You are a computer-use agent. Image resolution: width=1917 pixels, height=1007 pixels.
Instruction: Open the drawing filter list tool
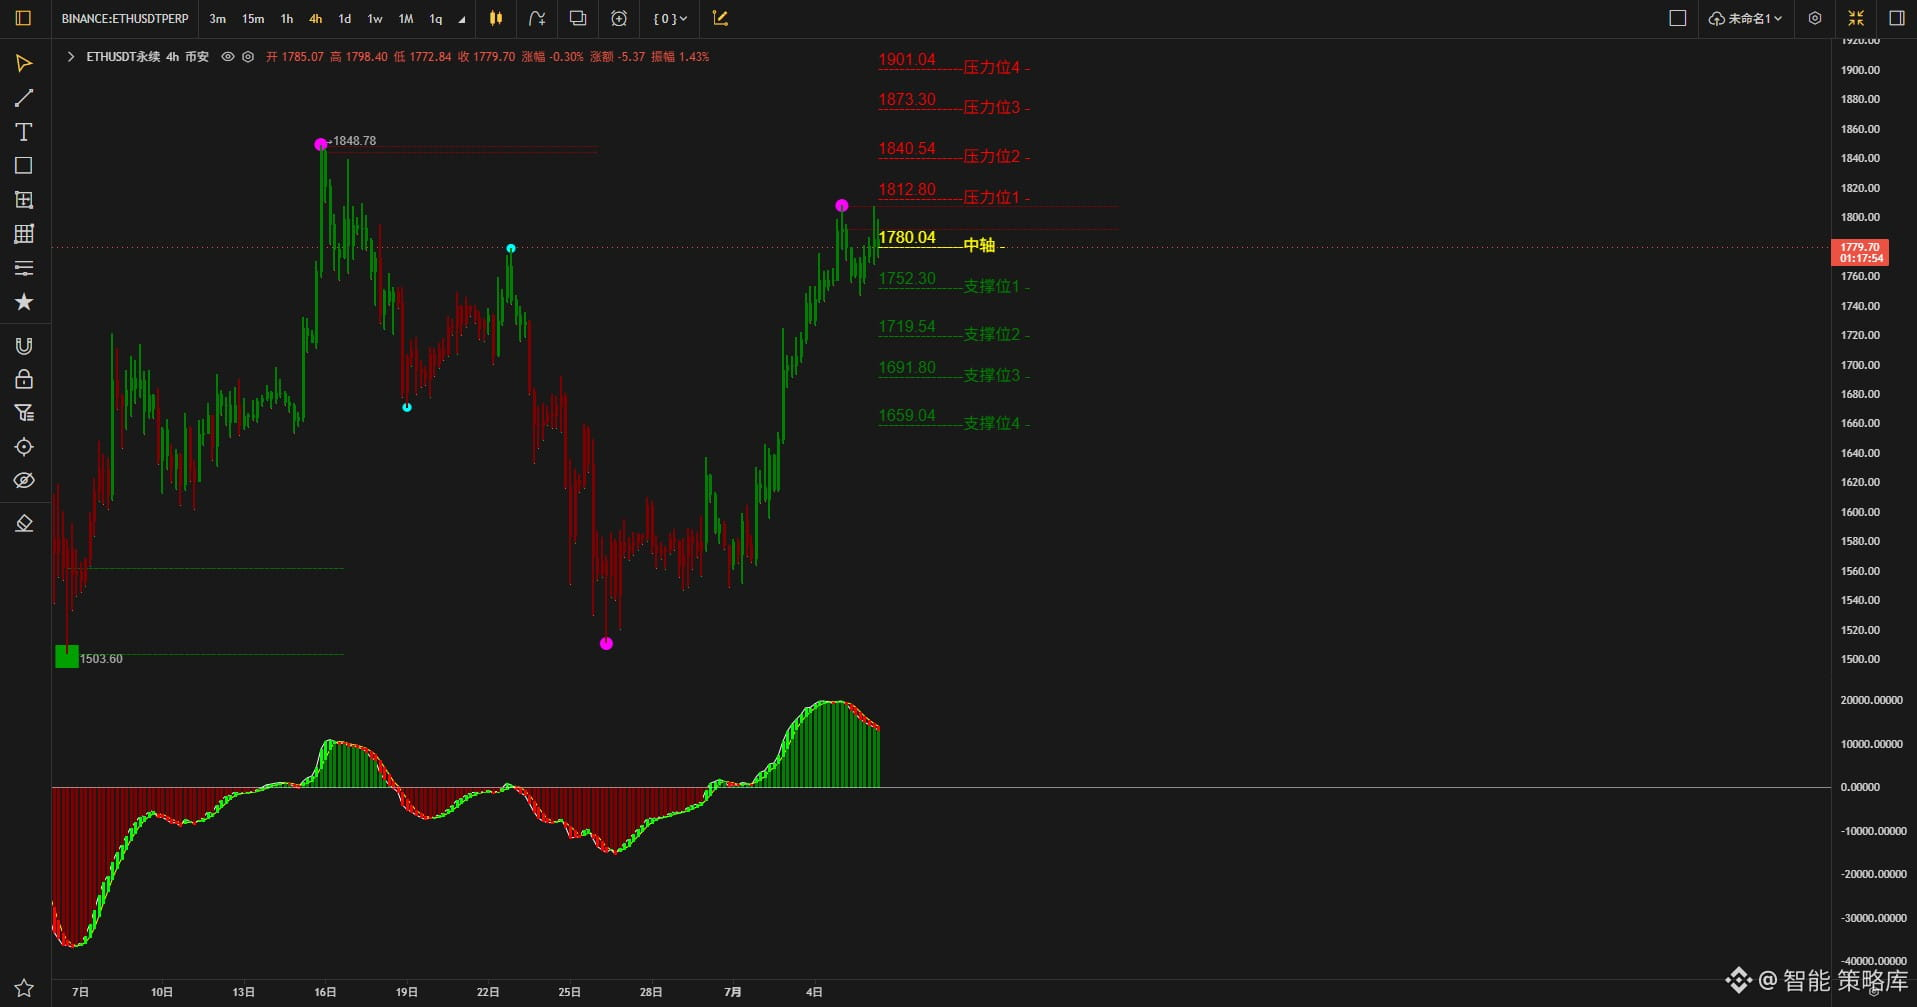[x=24, y=413]
